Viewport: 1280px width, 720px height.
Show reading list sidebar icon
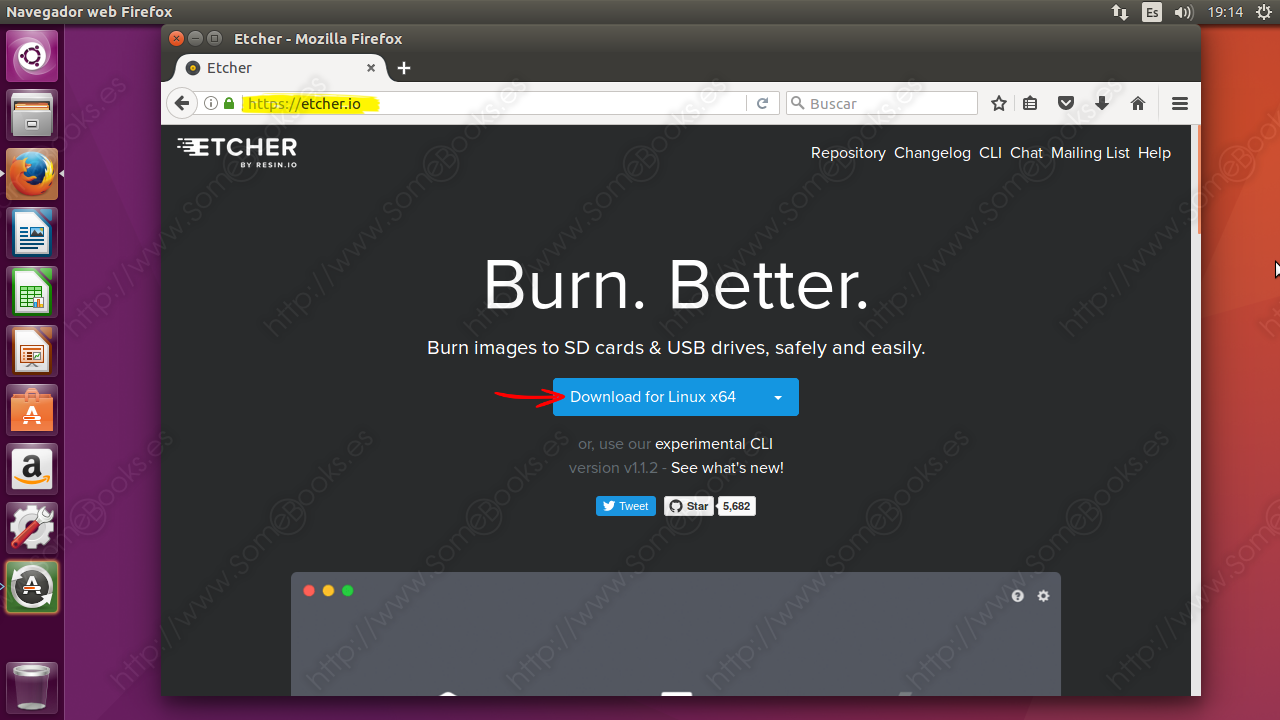(x=1030, y=103)
